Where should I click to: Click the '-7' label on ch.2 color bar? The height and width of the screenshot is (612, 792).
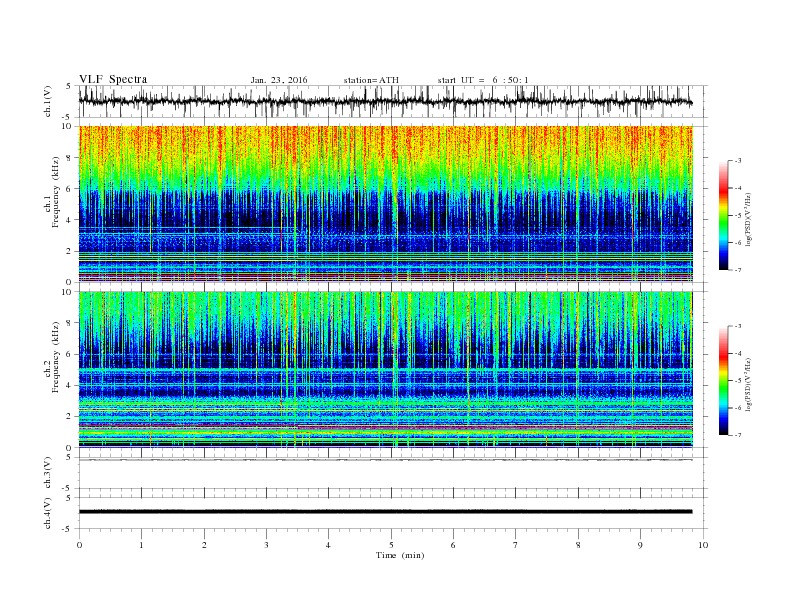[738, 435]
